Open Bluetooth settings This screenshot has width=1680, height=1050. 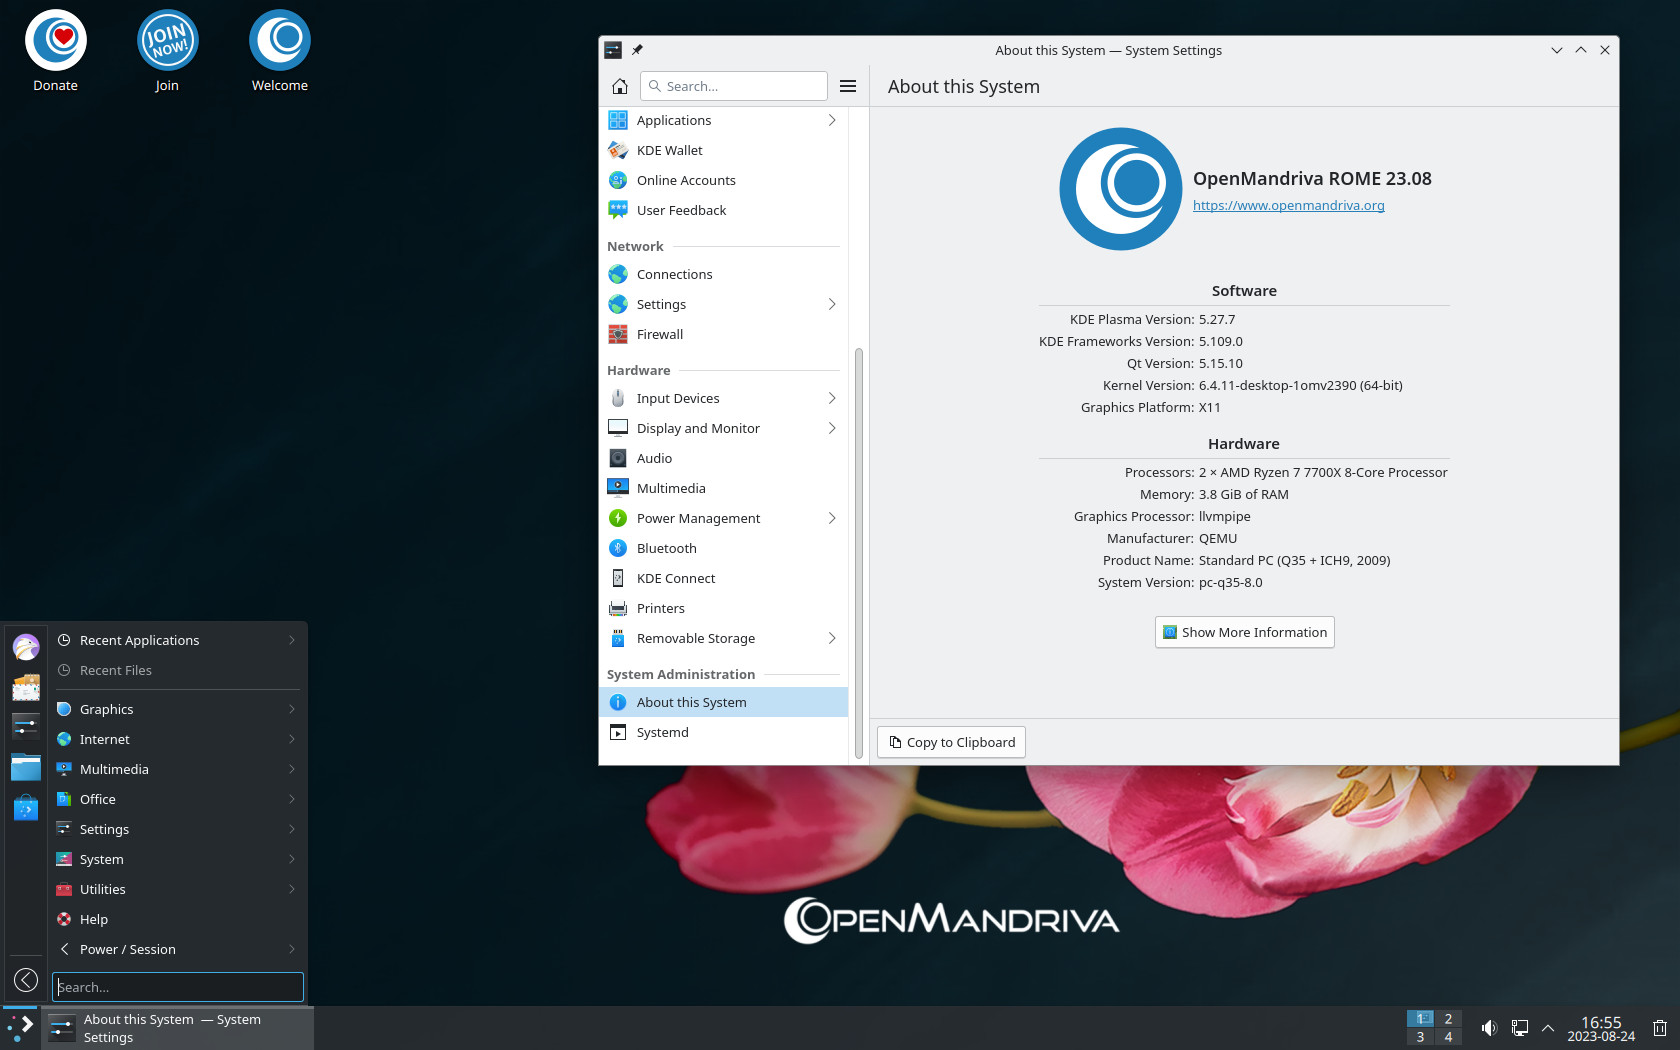(723, 548)
